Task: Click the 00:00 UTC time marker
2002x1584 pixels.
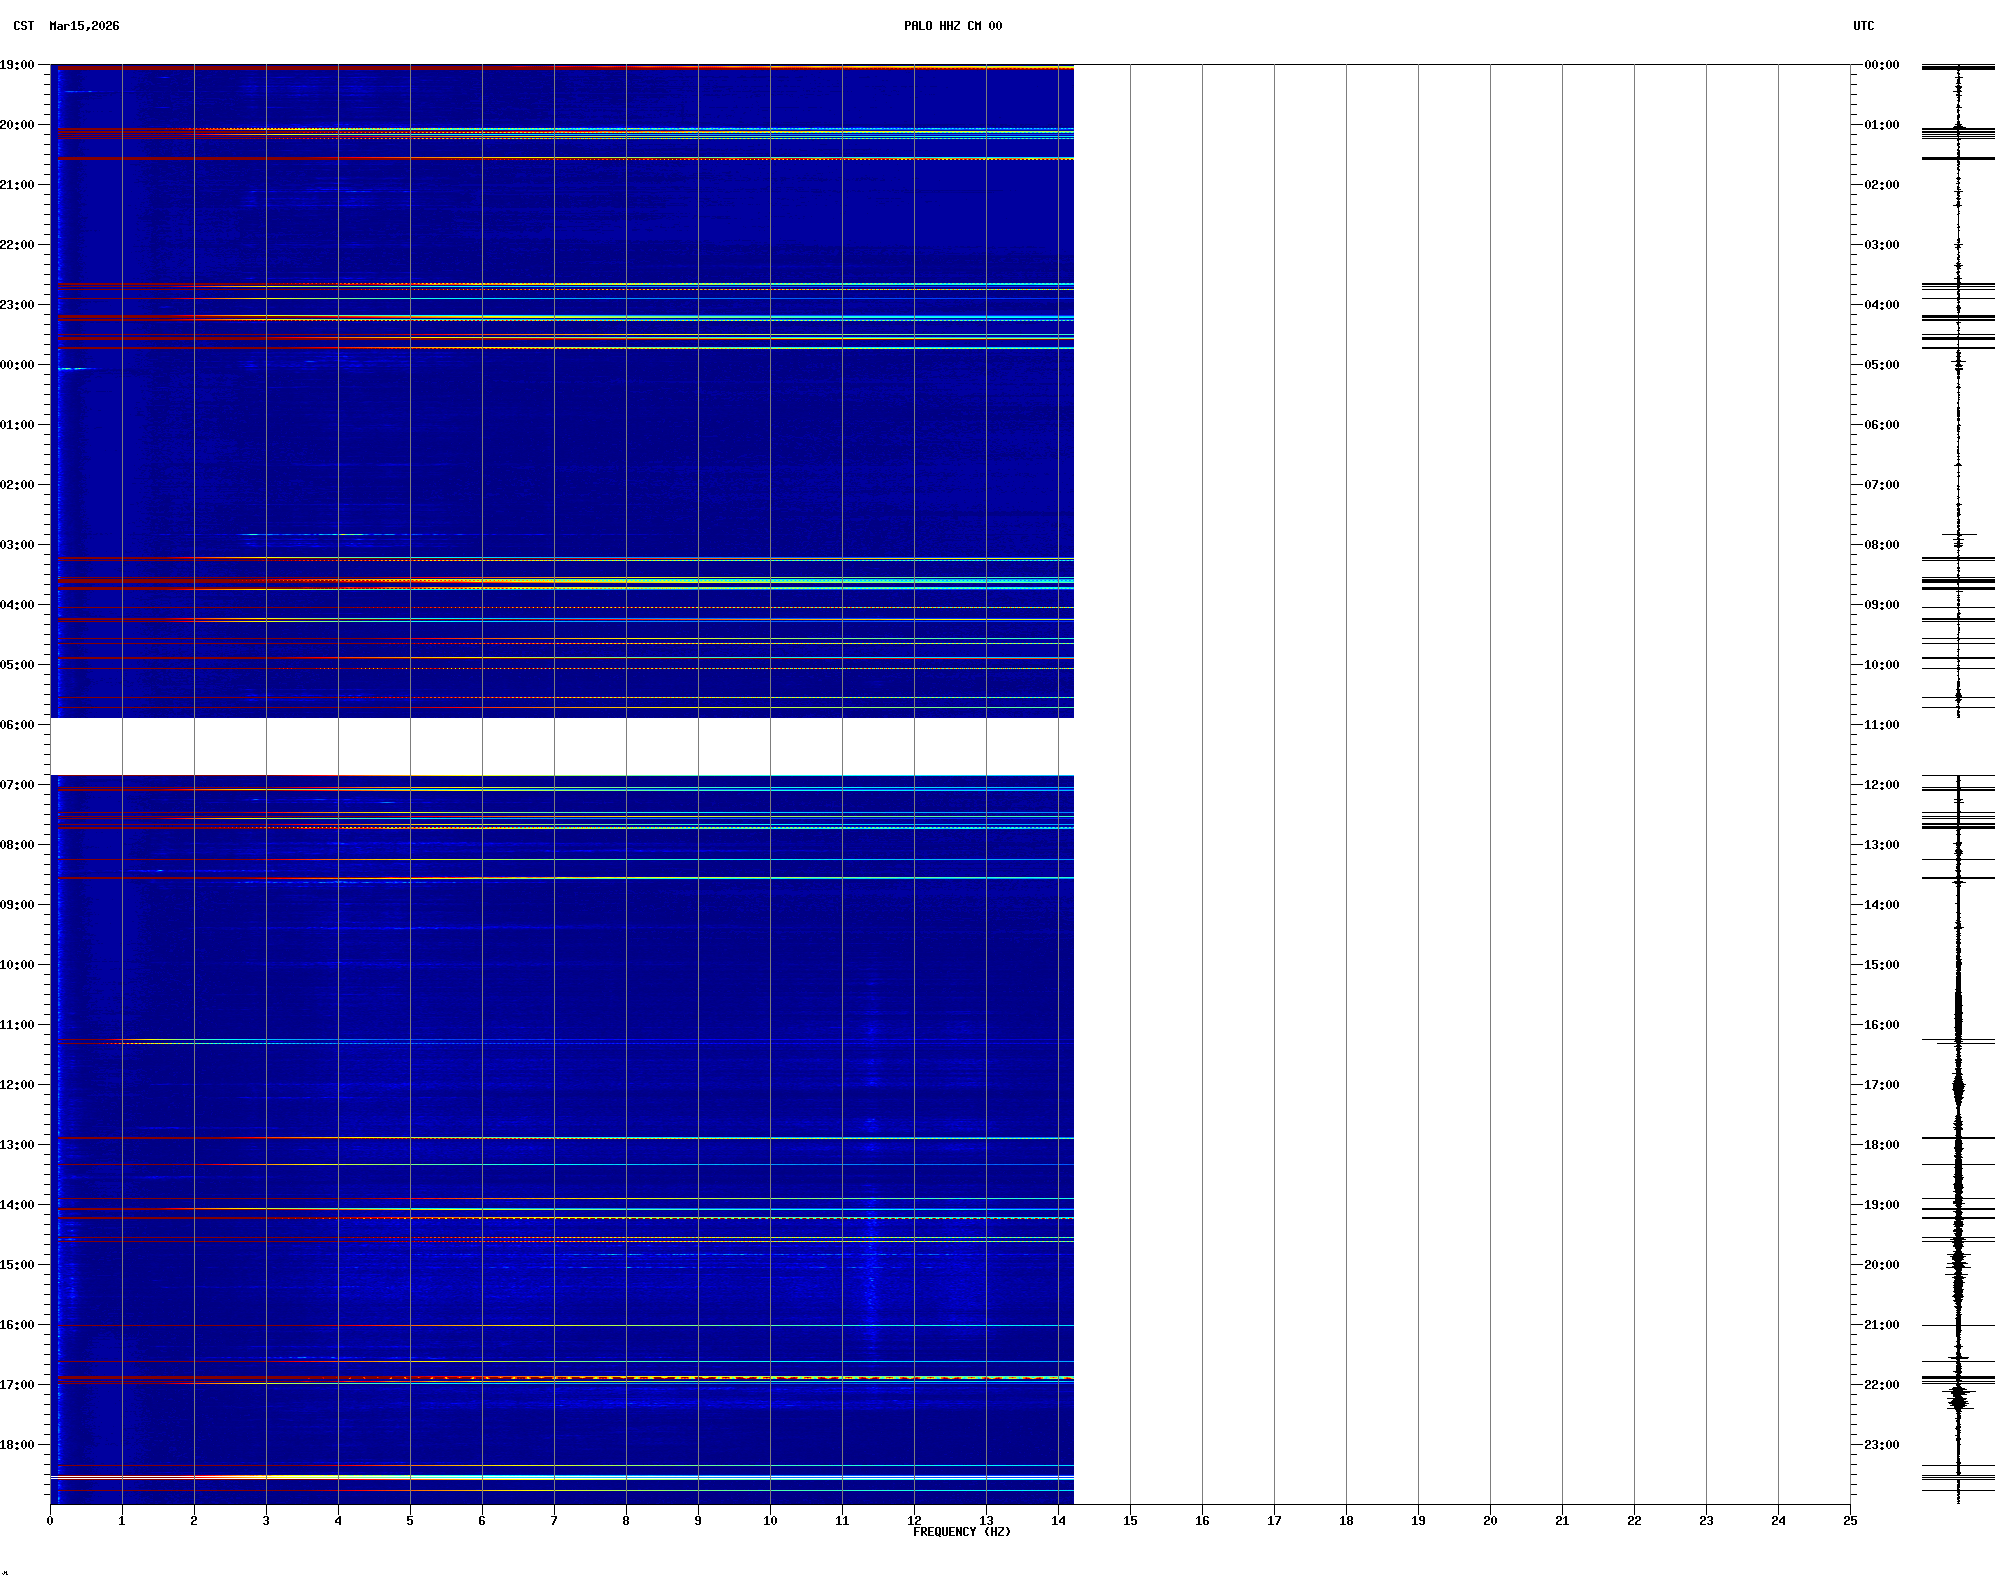Action: (1881, 65)
